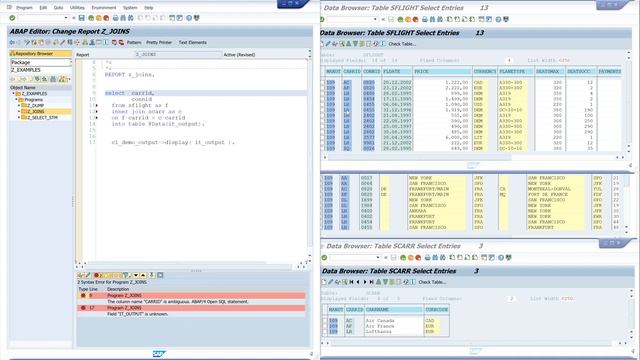Click the Report name field Z_JOINS
Screen dimensions: 640x360
pos(178,54)
